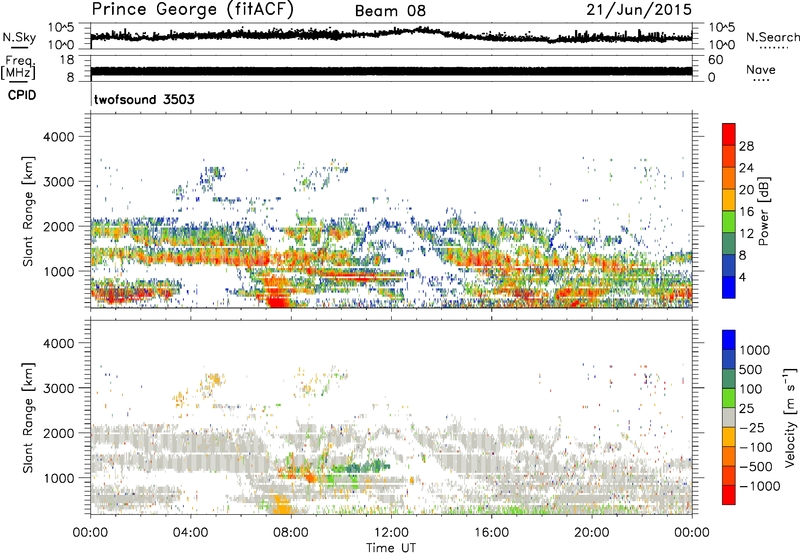The width and height of the screenshot is (800, 554).
Task: Pick the red segment atop power colorbar
Action: (x=729, y=134)
